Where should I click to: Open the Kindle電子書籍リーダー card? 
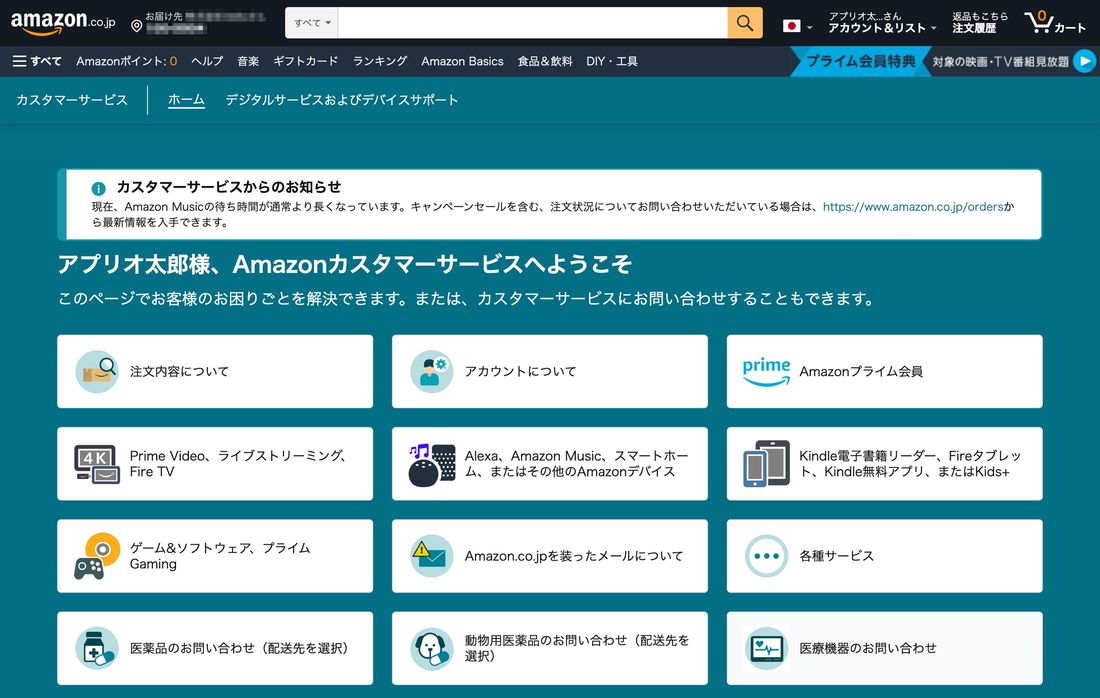pyautogui.click(x=884, y=464)
